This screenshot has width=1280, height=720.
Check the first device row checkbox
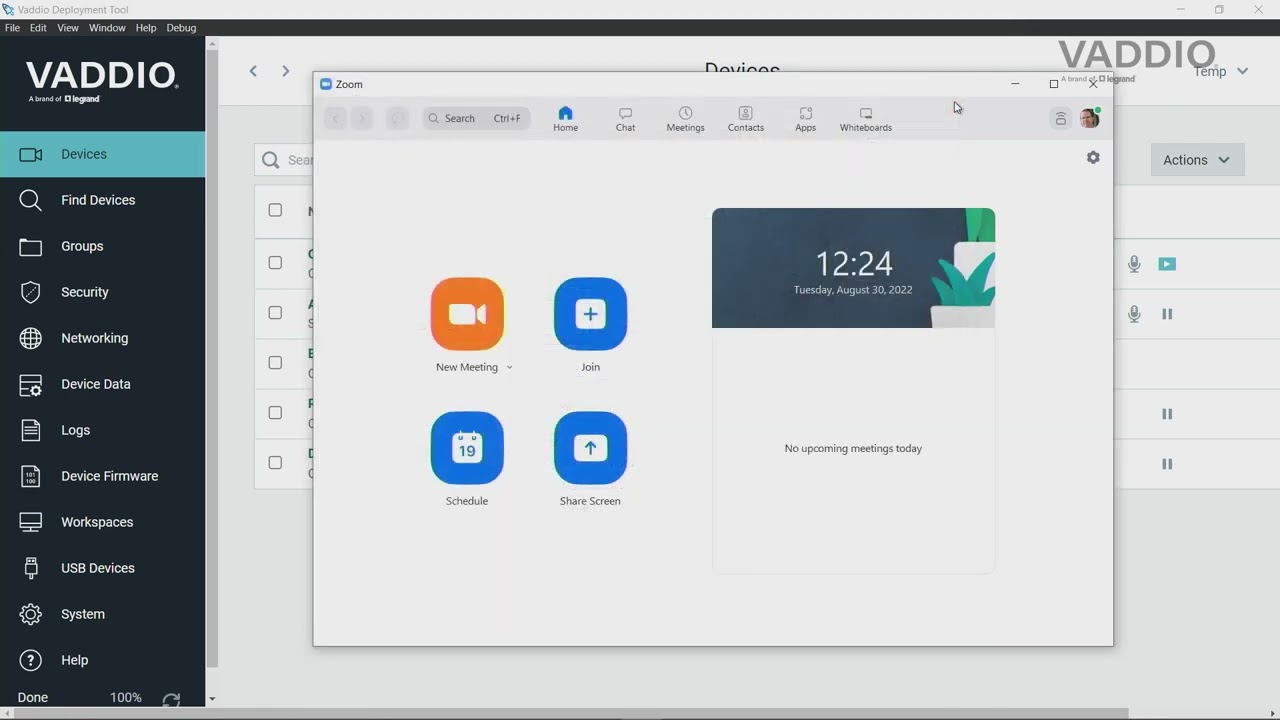coord(275,262)
